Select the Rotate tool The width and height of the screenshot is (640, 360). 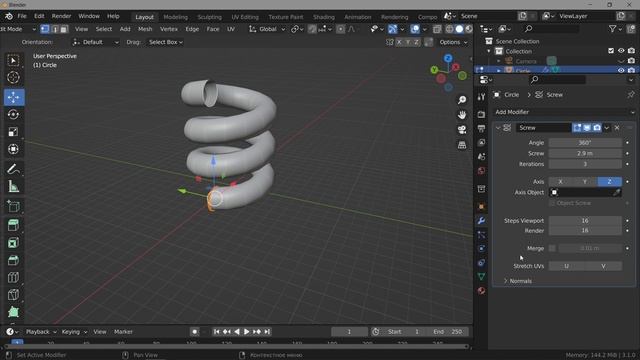tap(13, 114)
